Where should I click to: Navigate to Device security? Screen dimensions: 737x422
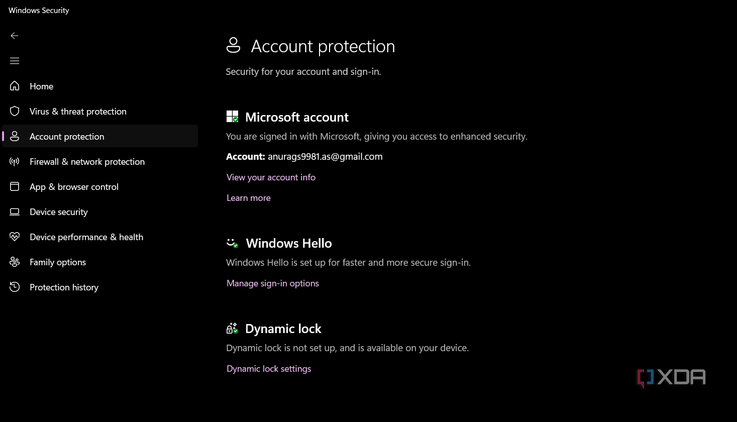click(100, 212)
